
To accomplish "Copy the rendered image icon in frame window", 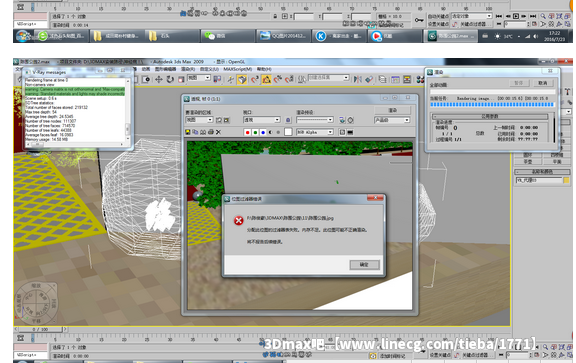I will click(195, 132).
